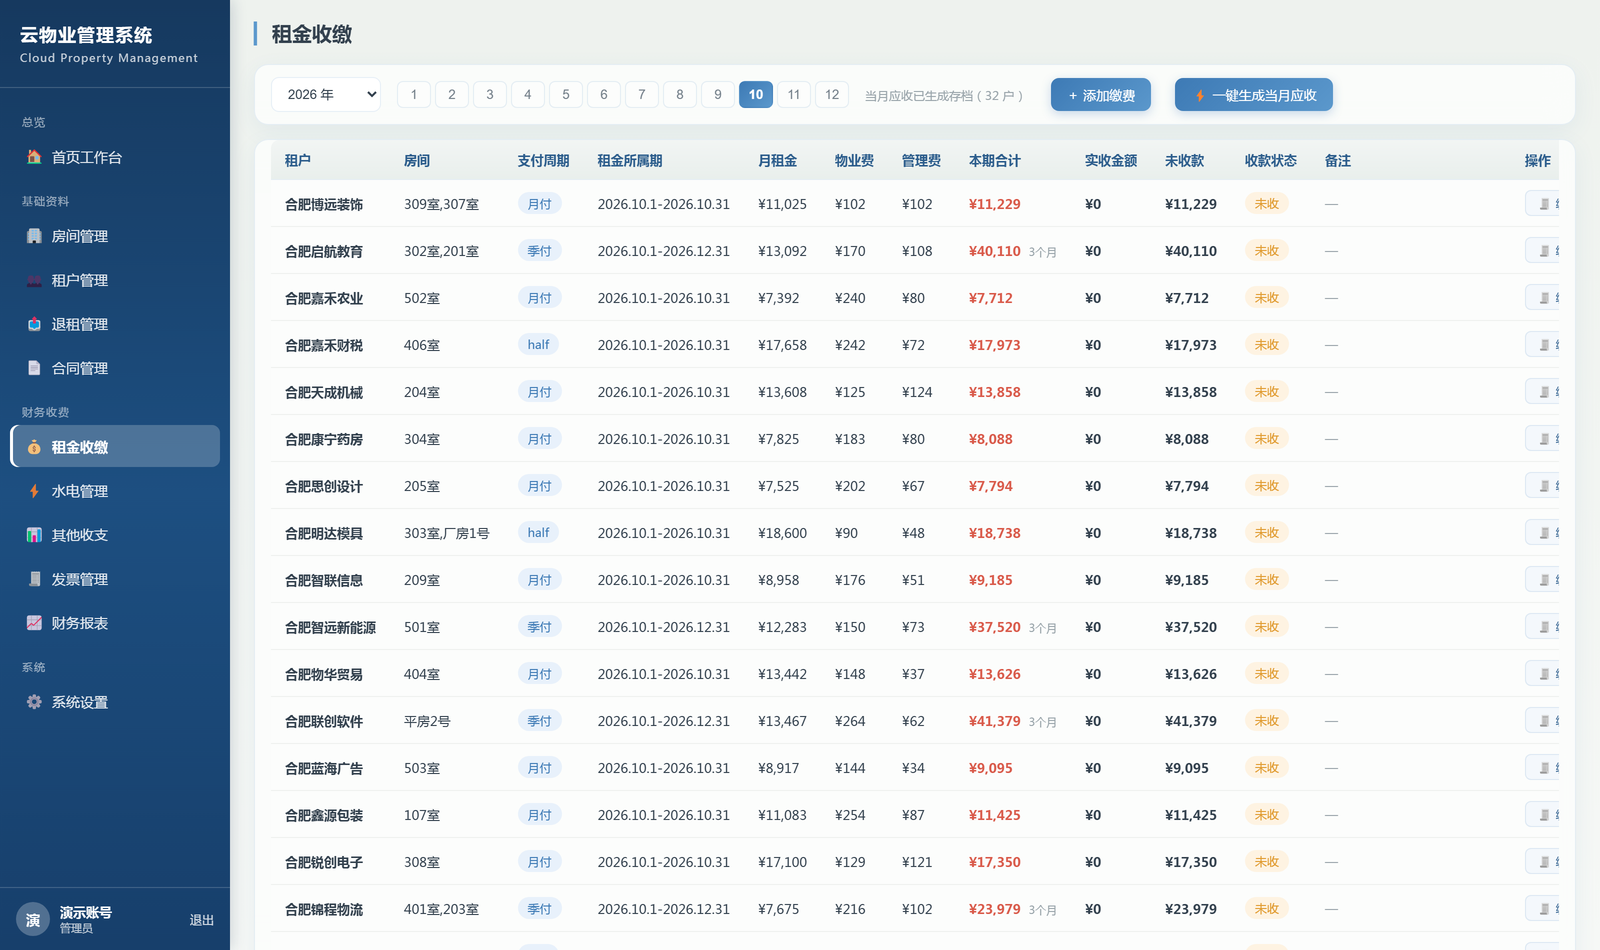Click the 季付 tag for 合肥启航教育
Image resolution: width=1600 pixels, height=950 pixels.
pos(540,251)
